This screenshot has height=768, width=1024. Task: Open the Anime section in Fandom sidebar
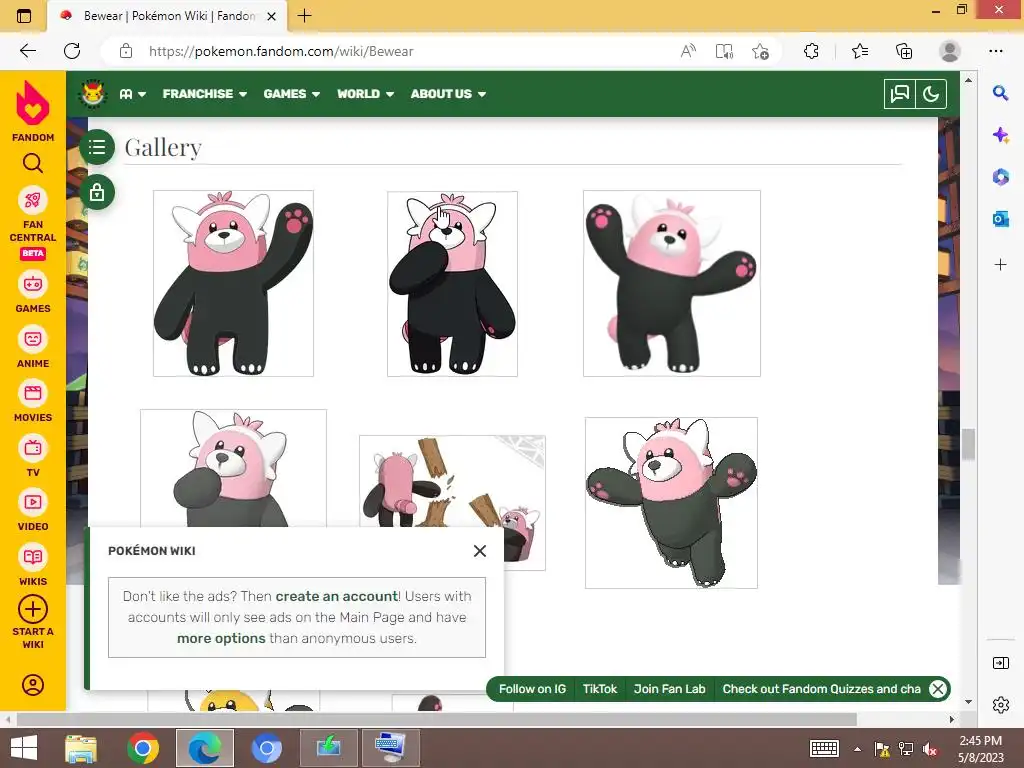33,347
